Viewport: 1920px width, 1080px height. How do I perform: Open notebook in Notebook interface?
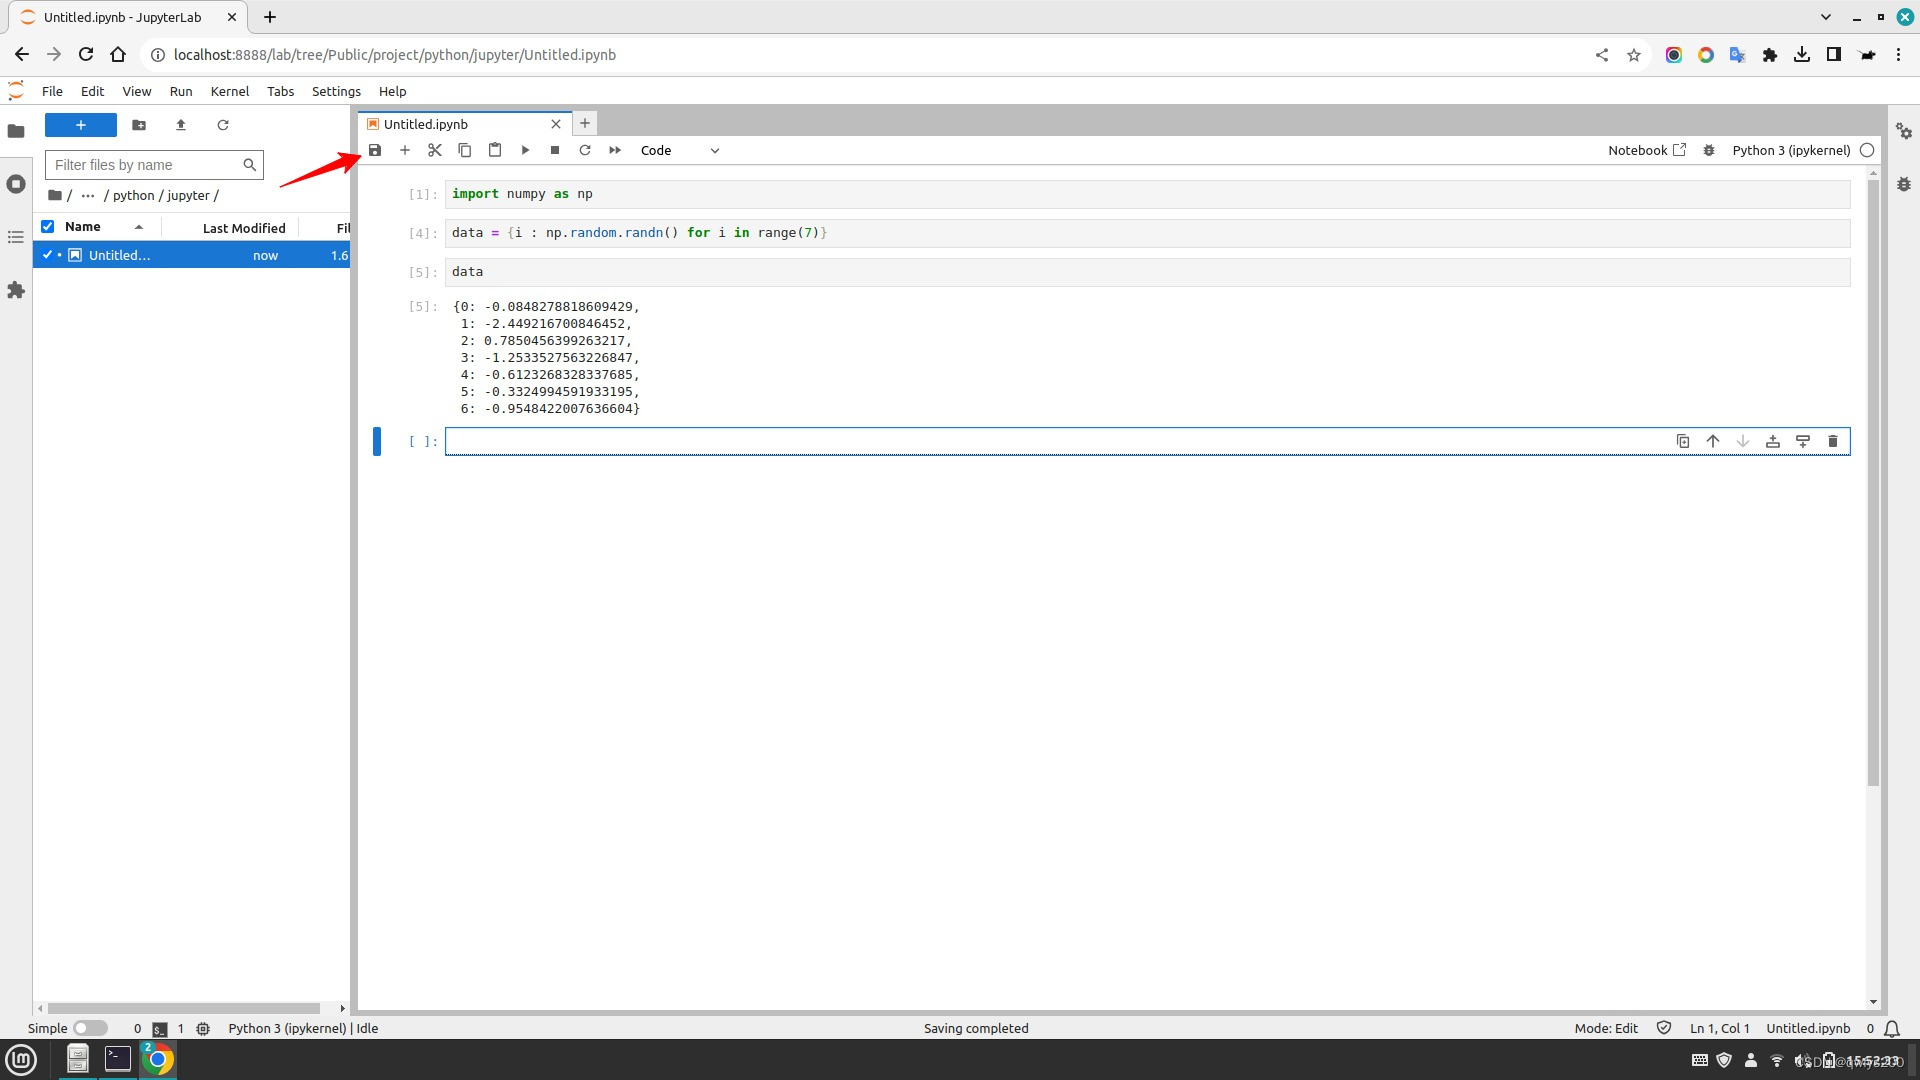click(x=1647, y=150)
